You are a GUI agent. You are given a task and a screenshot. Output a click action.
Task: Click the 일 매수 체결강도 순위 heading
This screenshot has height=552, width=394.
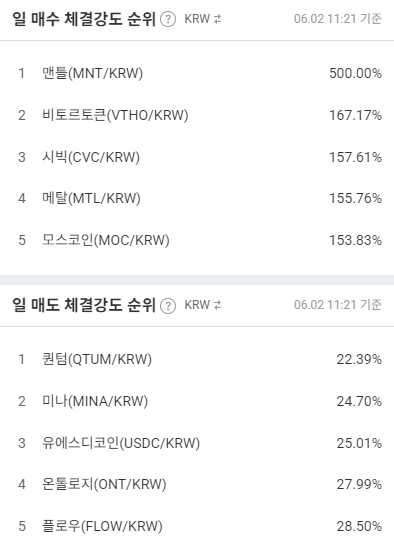(x=84, y=19)
